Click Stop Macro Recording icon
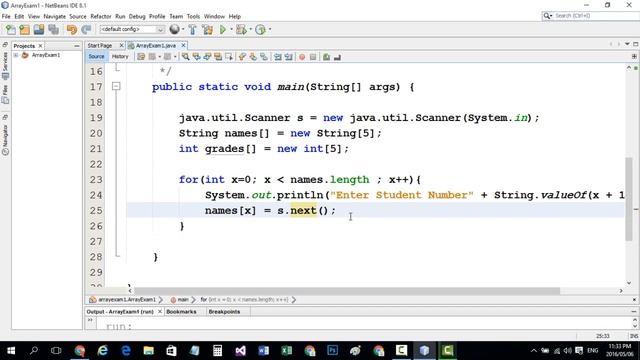The image size is (640, 360). (x=313, y=57)
